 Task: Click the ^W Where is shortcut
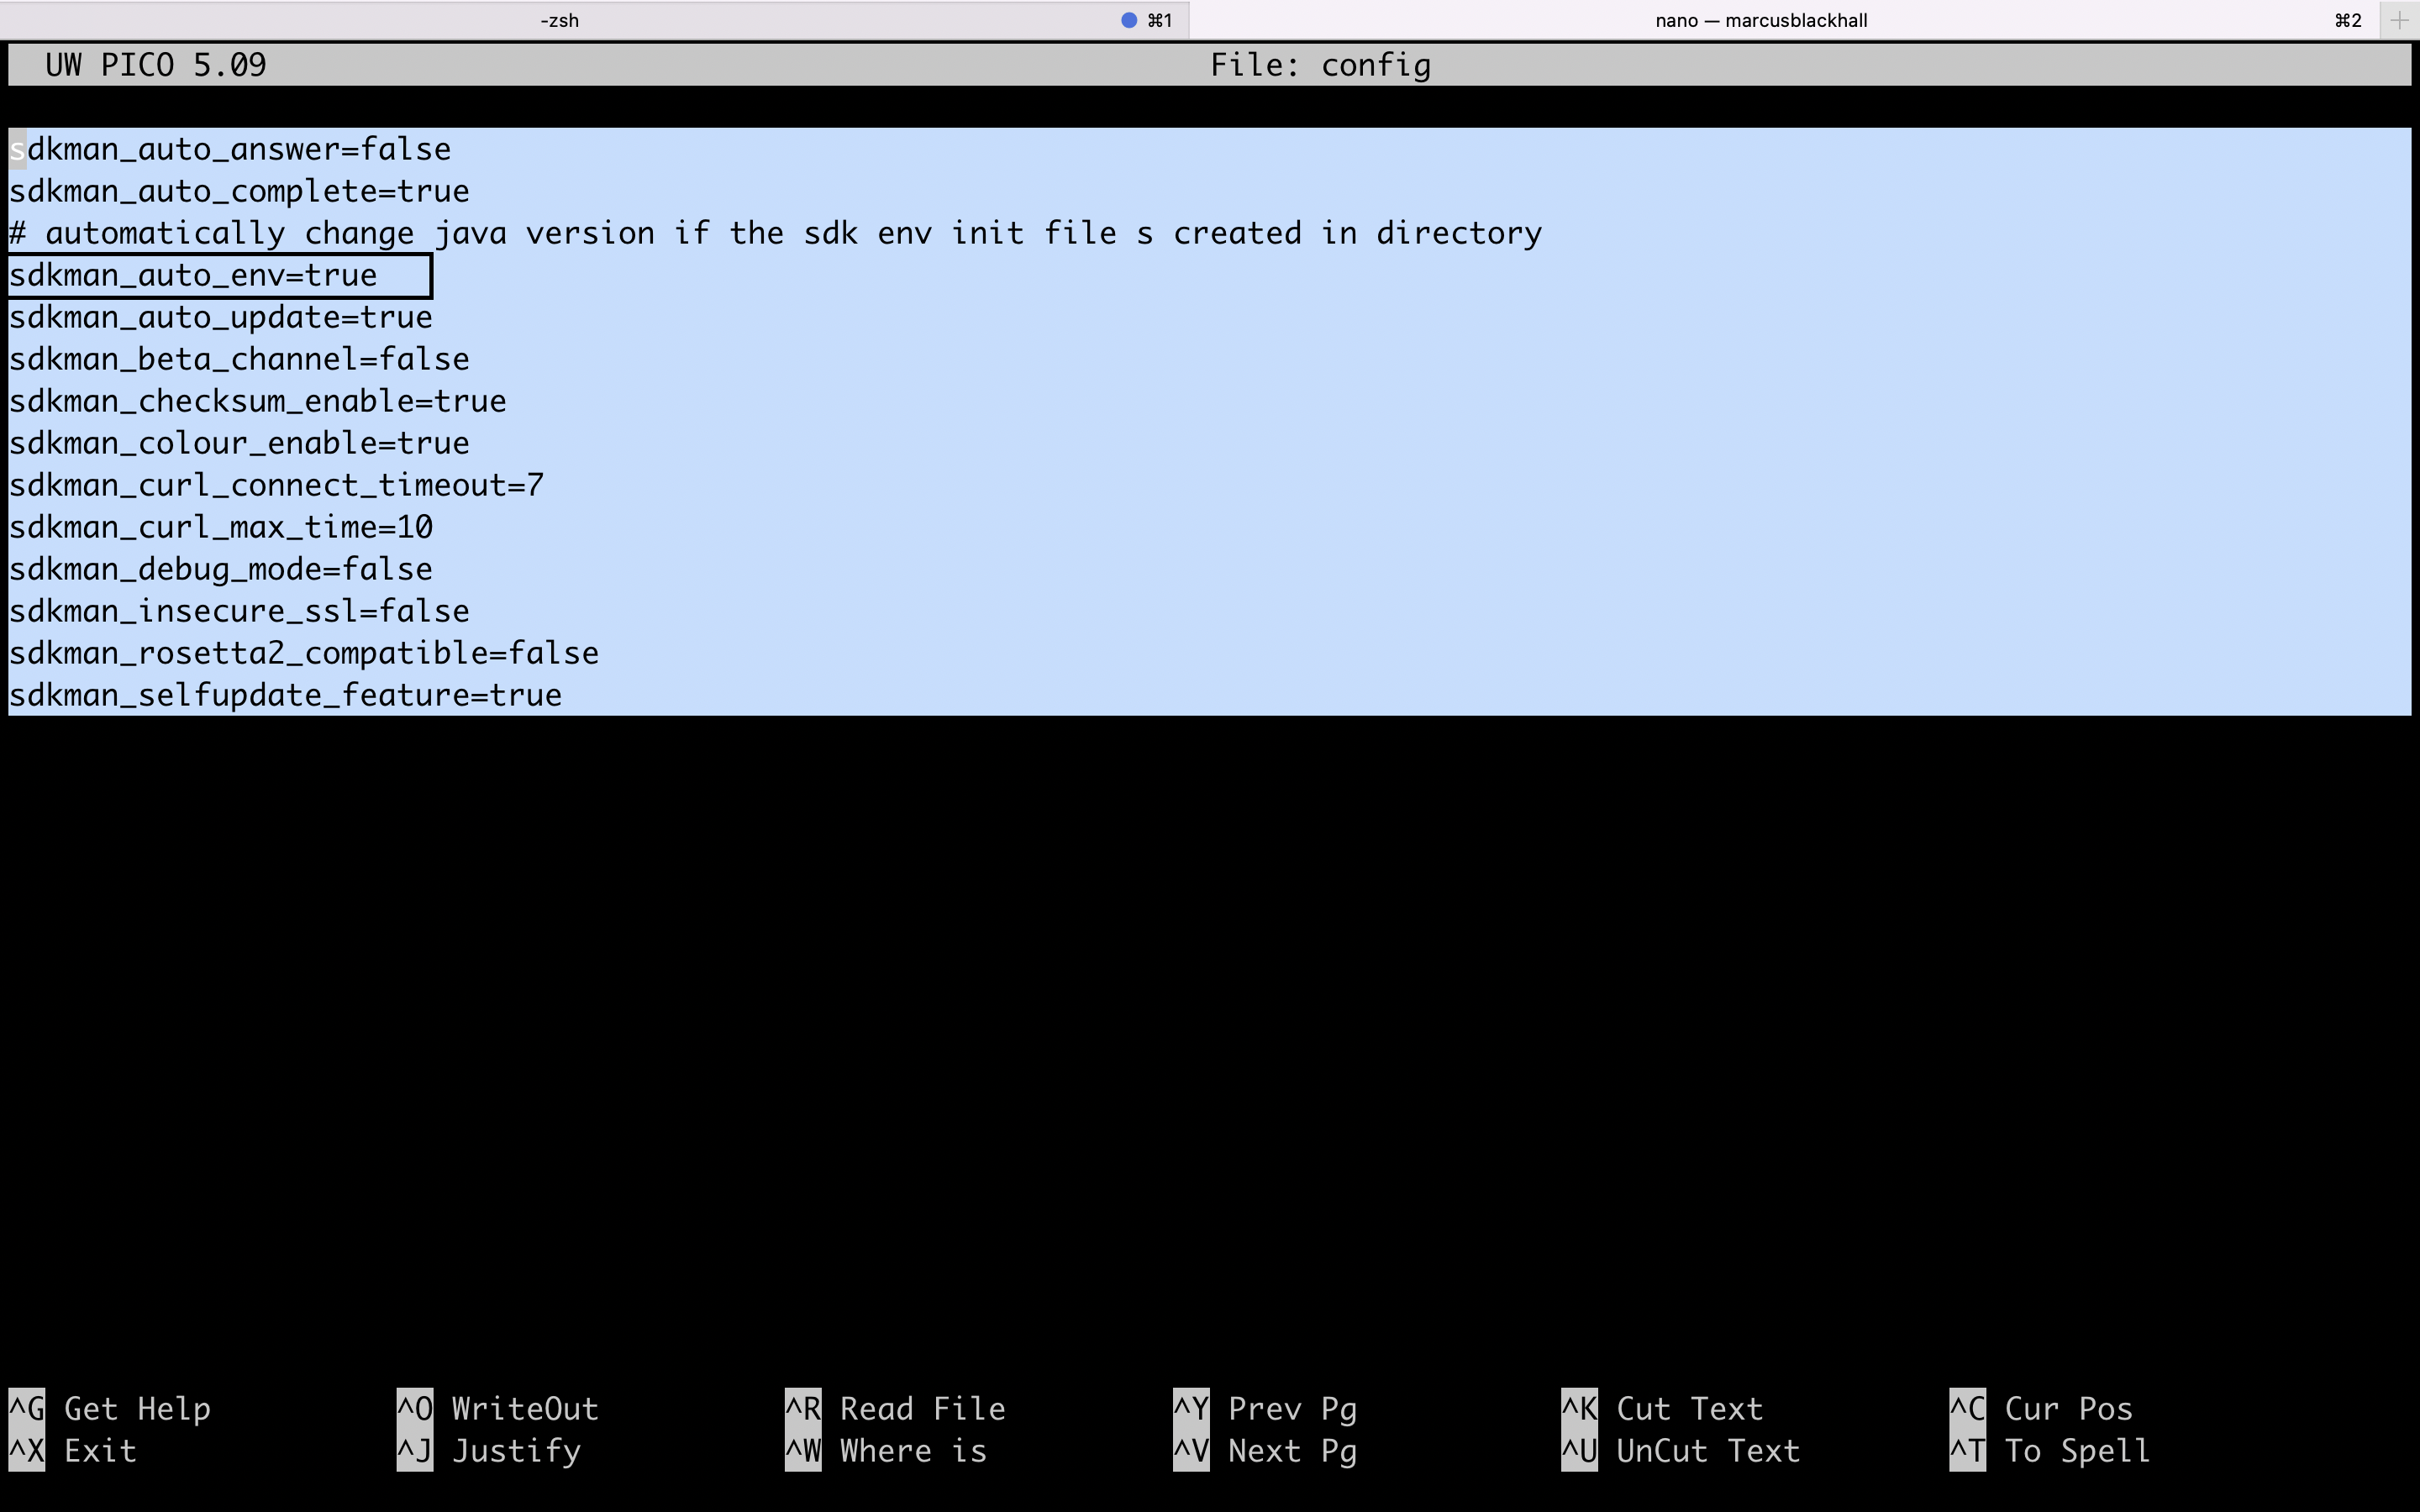point(886,1450)
